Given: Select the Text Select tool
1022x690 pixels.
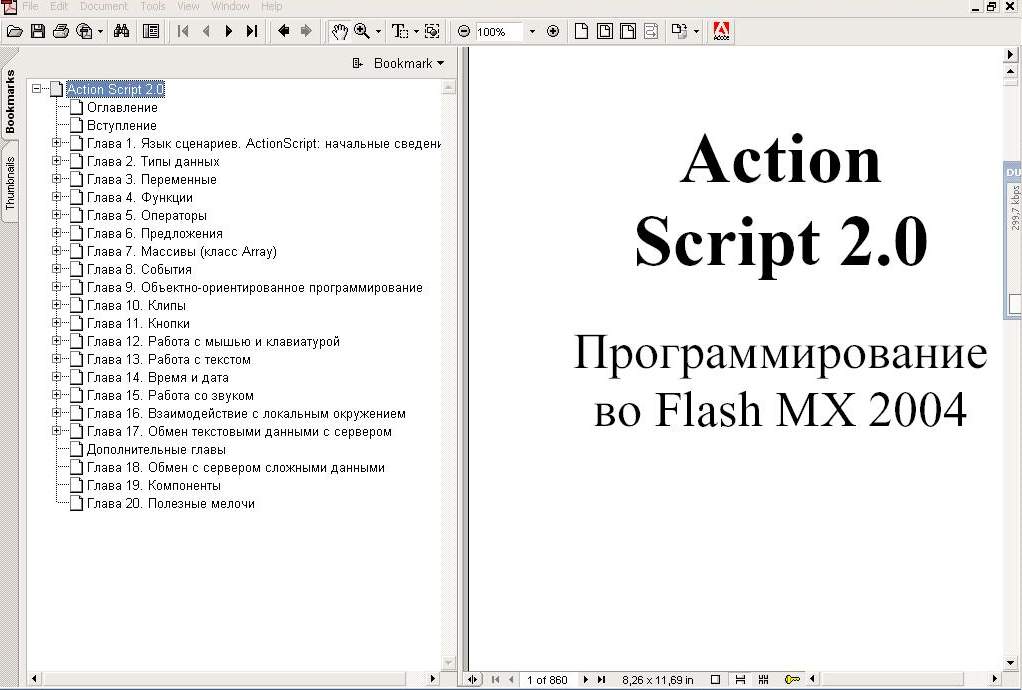Looking at the screenshot, I should point(400,31).
